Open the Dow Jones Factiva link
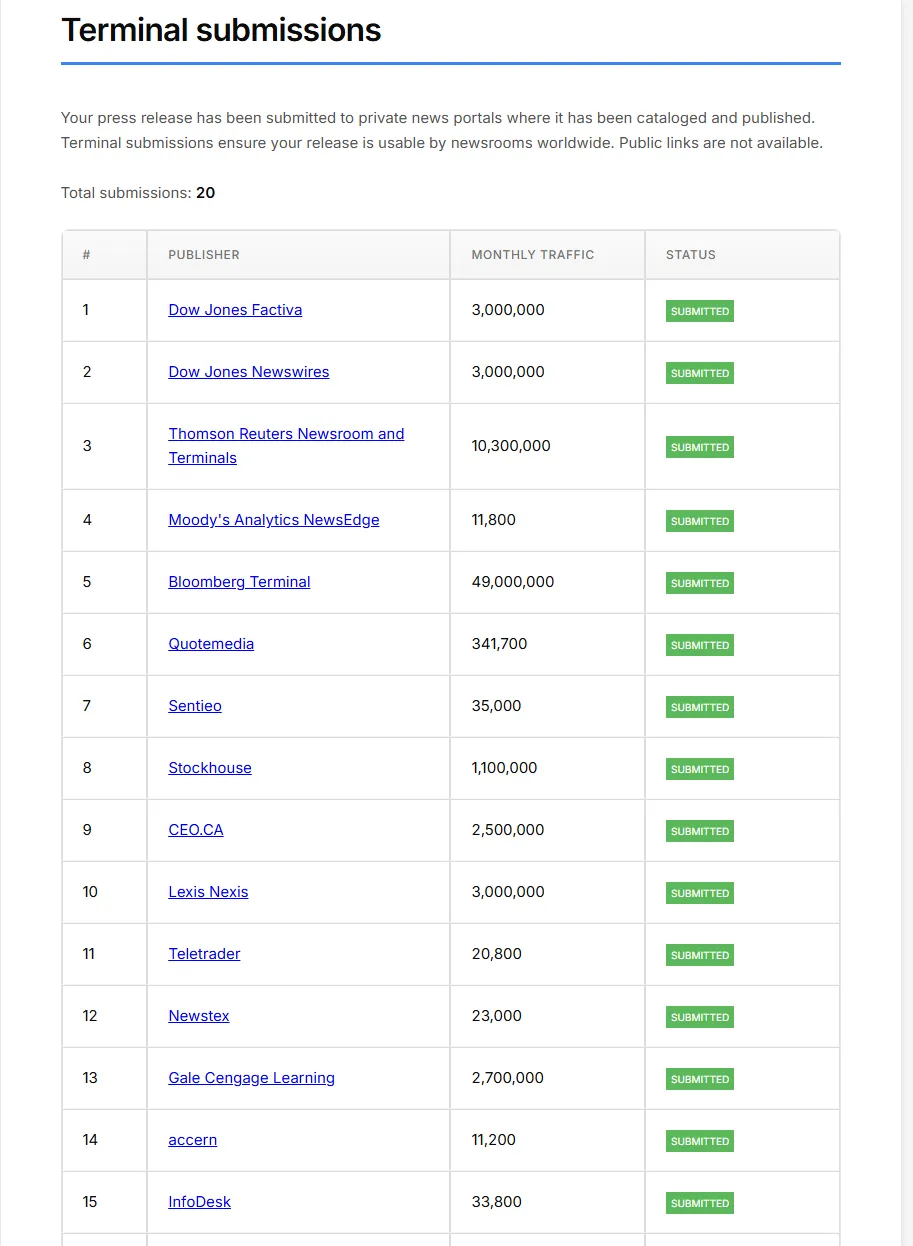Screen dimensions: 913x1246 coord(235,310)
